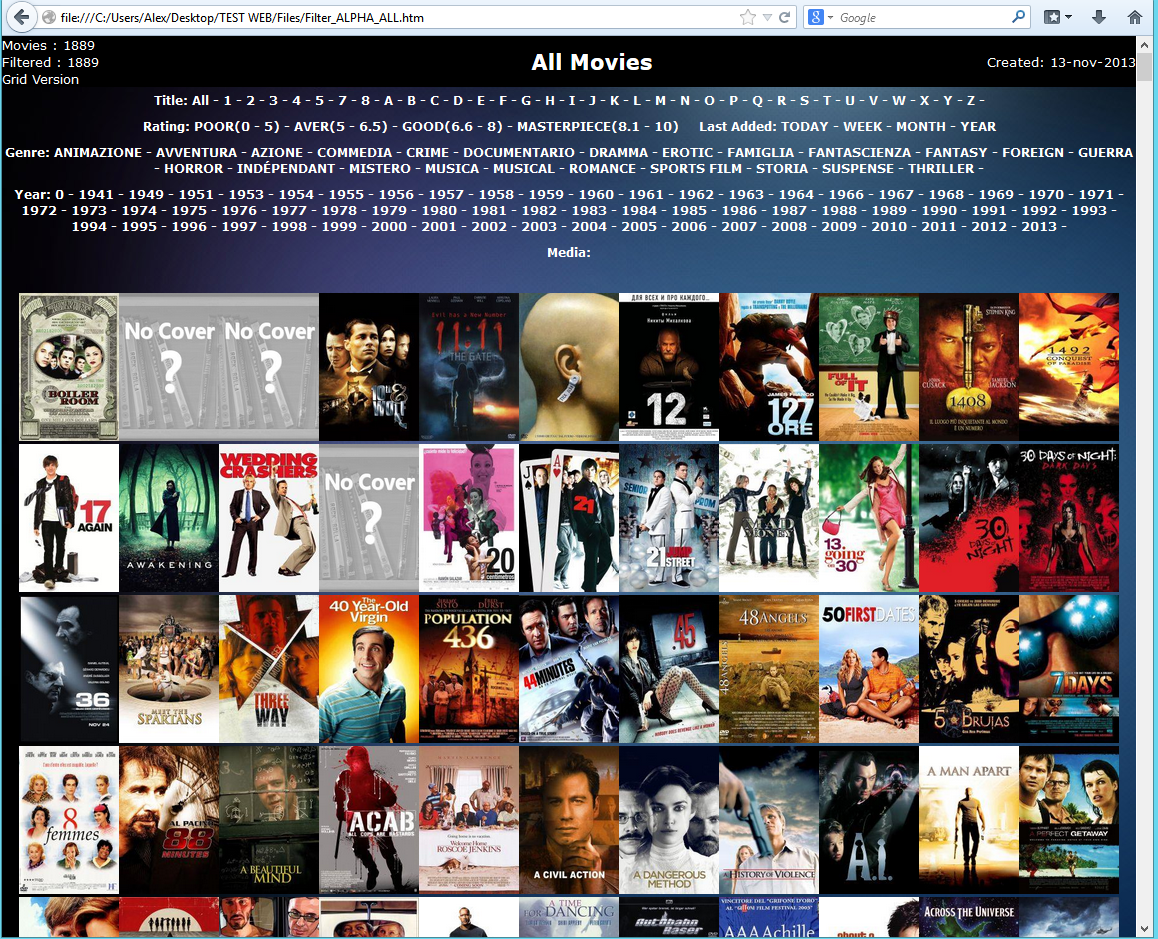The height and width of the screenshot is (939, 1158).
Task: Filter titles by All
Action: pyautogui.click(x=201, y=100)
